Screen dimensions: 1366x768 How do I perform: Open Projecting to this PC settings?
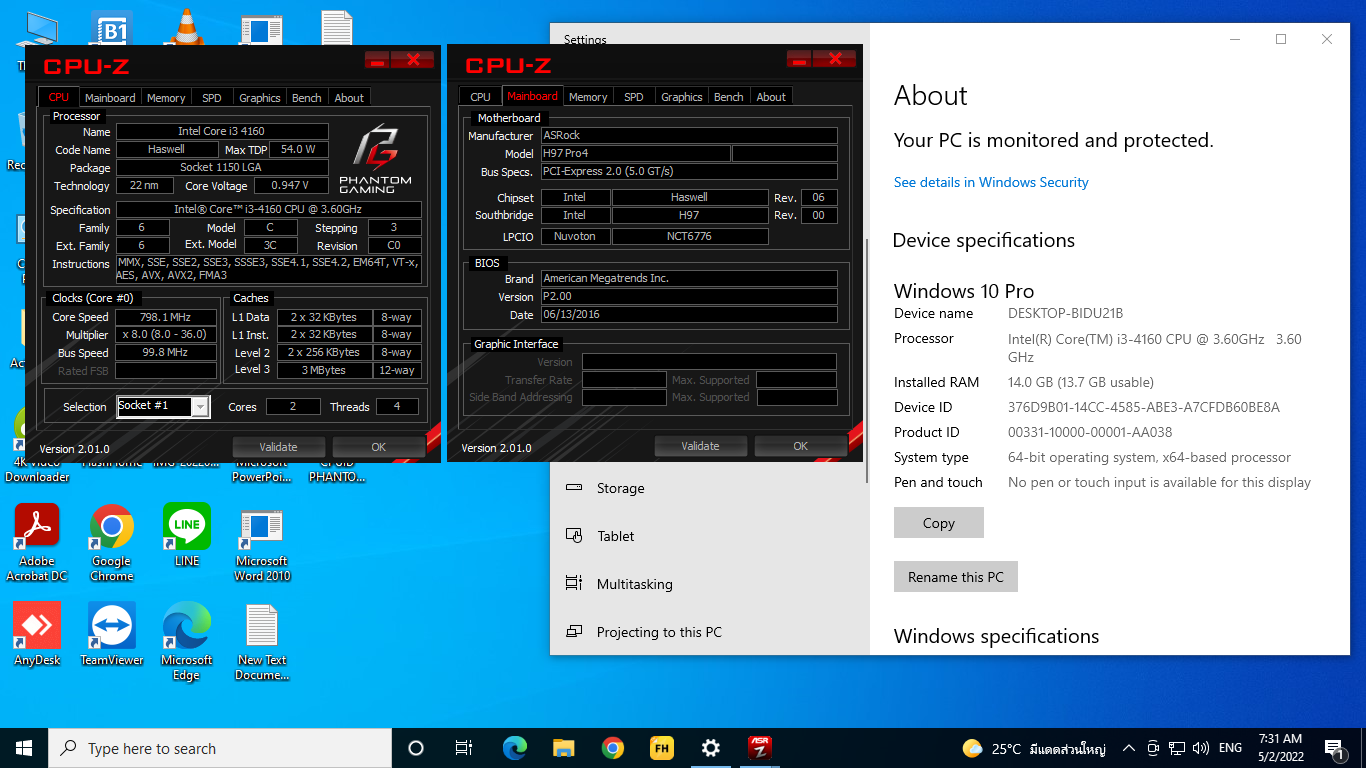coord(659,632)
